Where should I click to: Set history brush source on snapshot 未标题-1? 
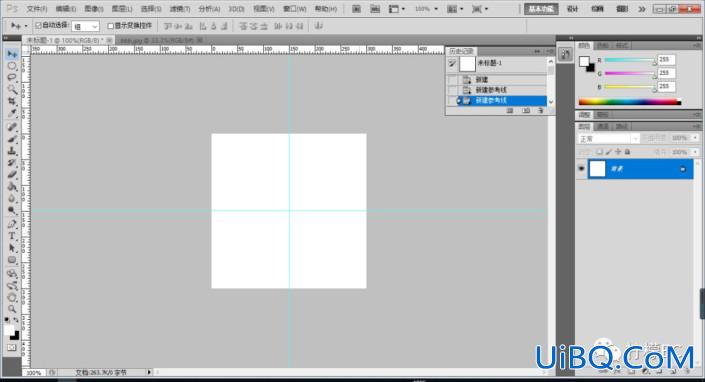(452, 64)
